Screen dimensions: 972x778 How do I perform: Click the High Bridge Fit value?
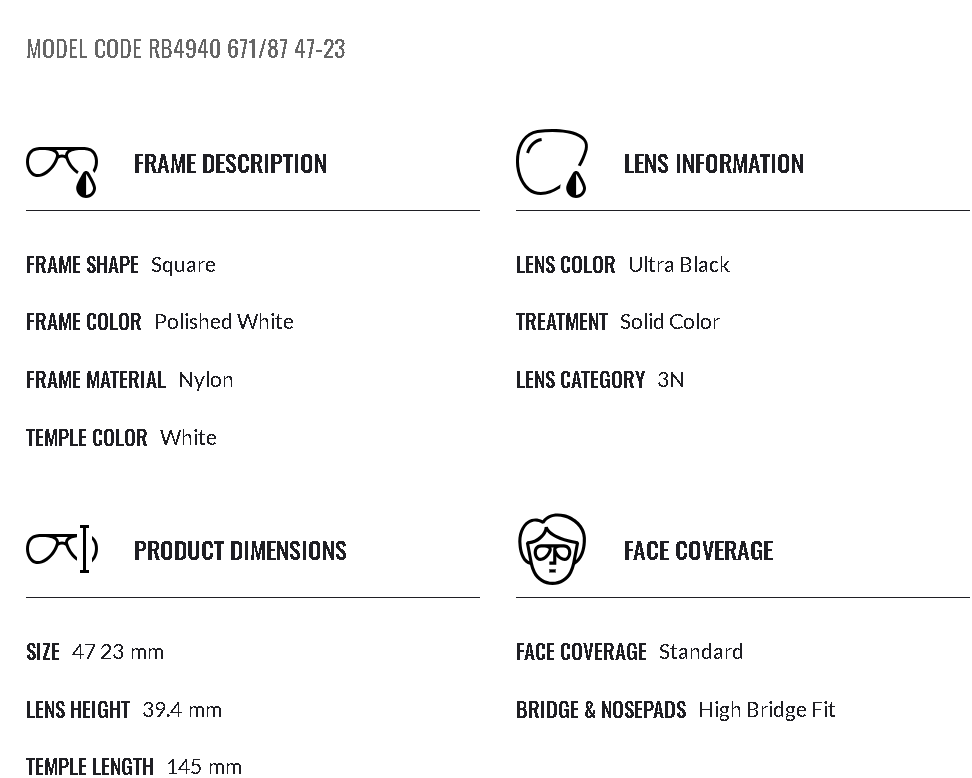tap(766, 710)
